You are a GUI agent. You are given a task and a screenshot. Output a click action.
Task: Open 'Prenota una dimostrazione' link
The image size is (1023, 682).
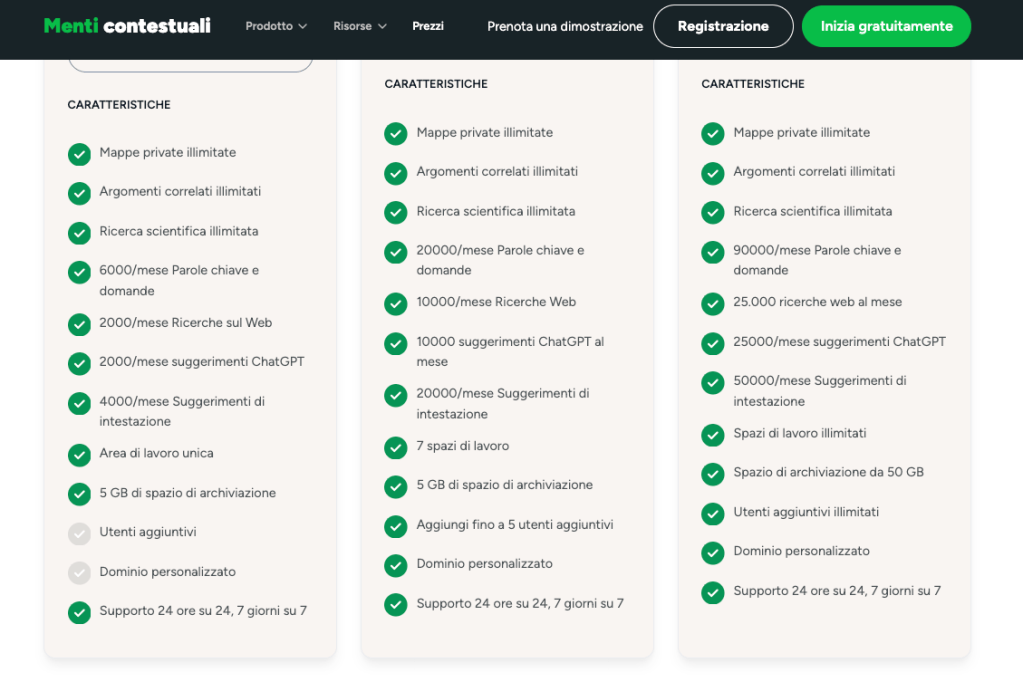click(565, 26)
